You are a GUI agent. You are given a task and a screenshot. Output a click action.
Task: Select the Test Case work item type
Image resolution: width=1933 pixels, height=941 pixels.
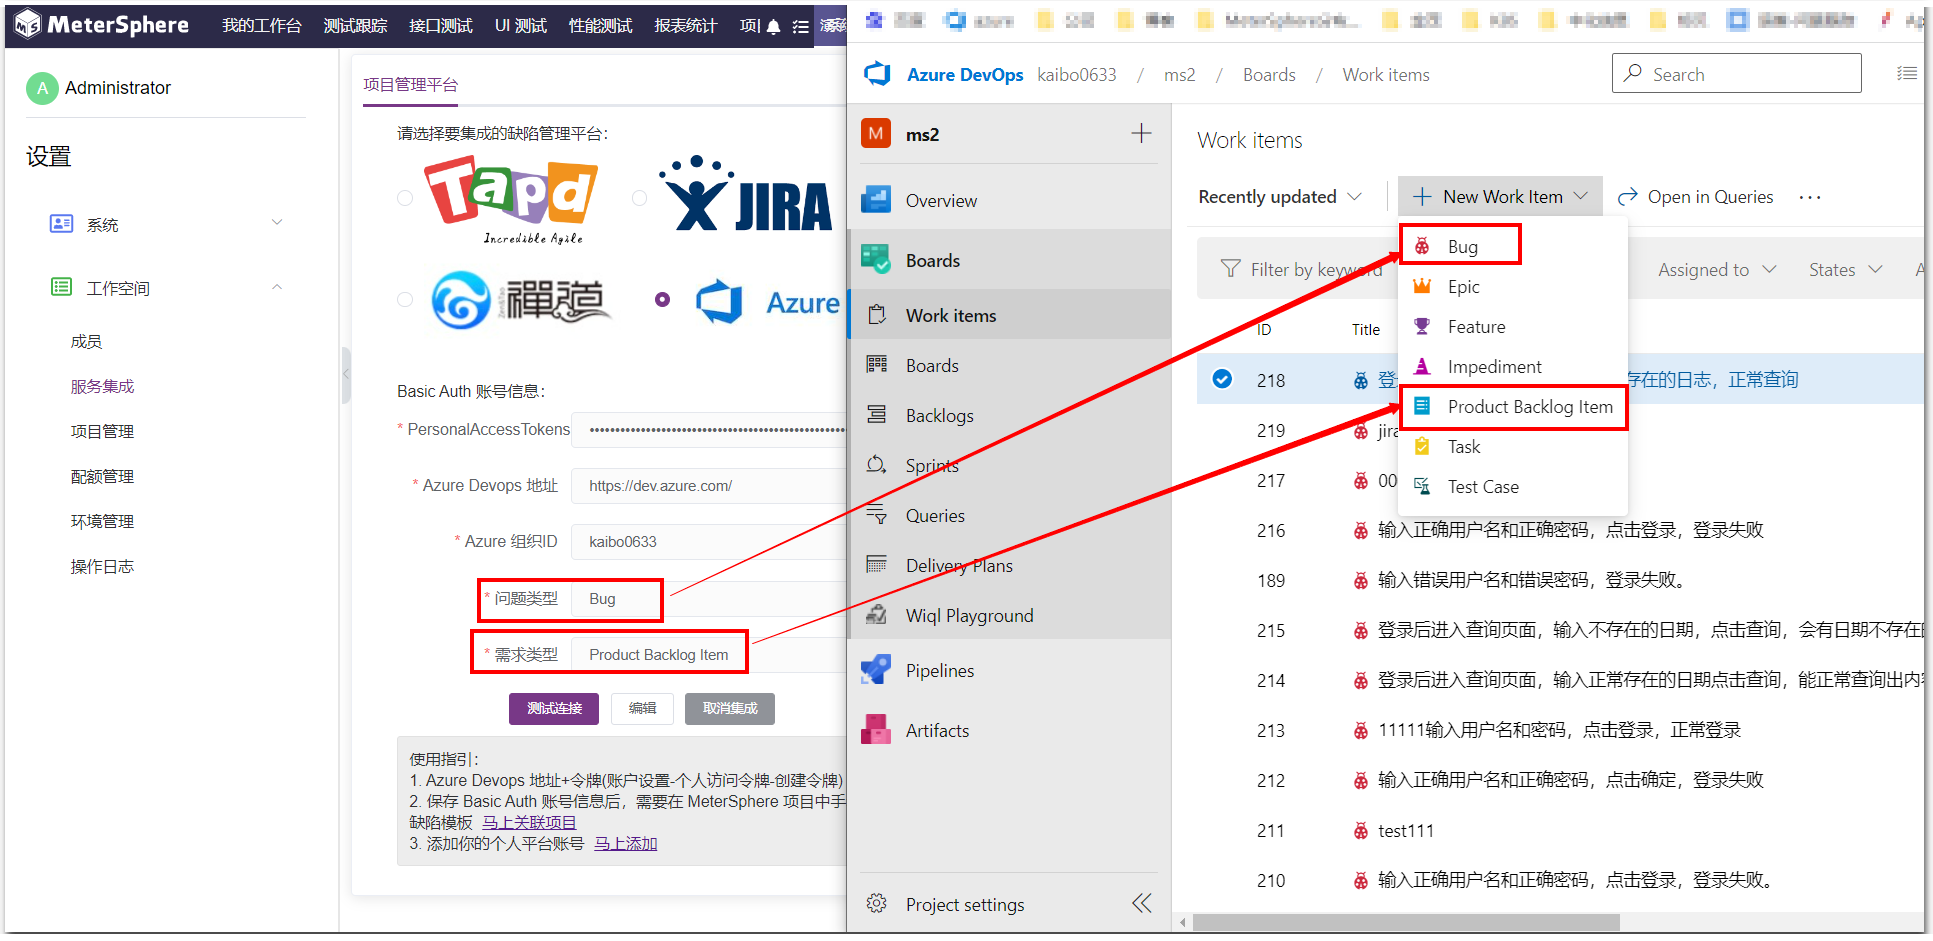[1483, 487]
